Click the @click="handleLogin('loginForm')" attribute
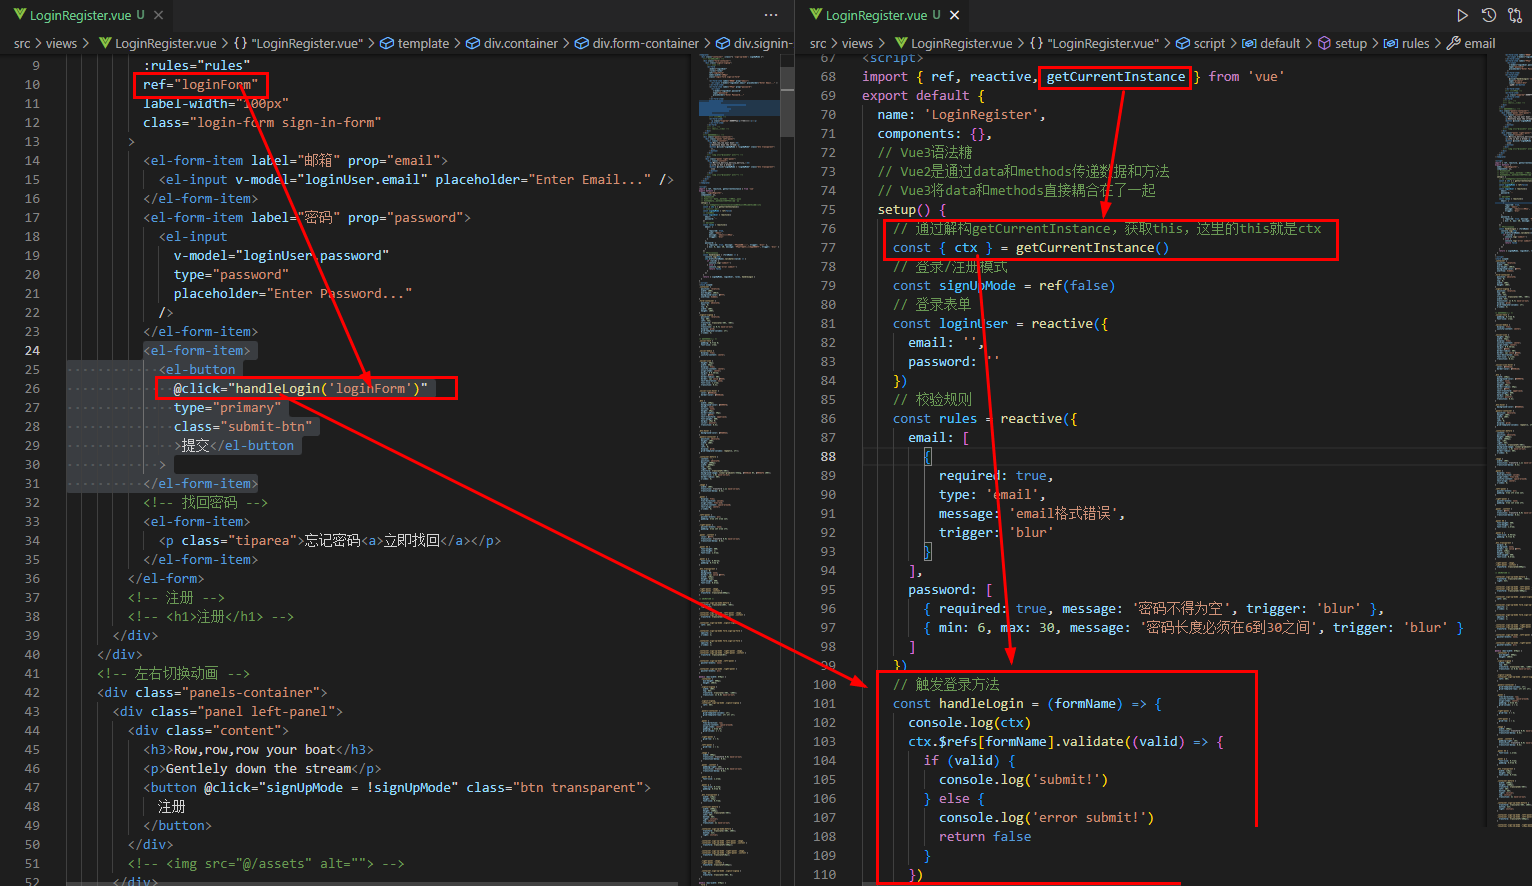 [x=301, y=388]
